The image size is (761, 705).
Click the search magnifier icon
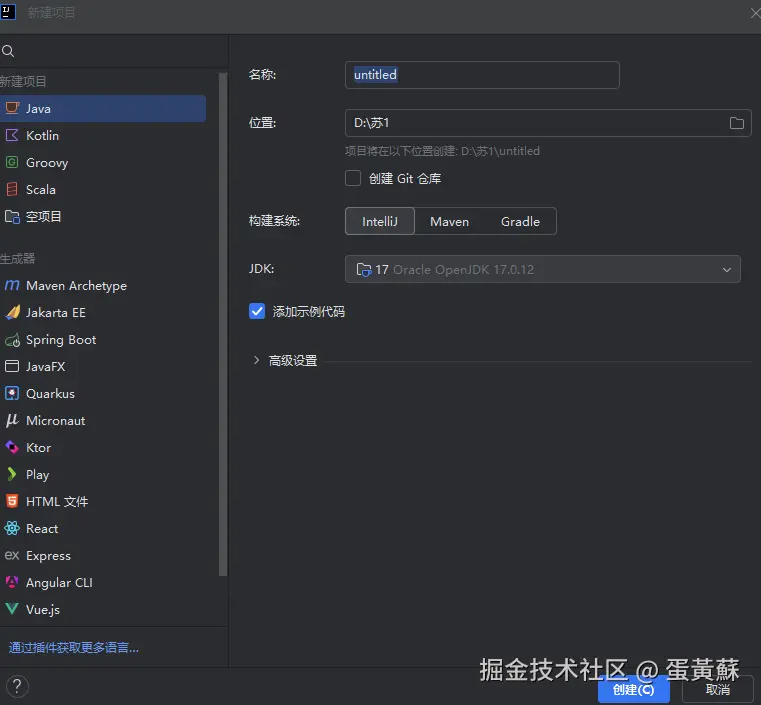click(8, 51)
